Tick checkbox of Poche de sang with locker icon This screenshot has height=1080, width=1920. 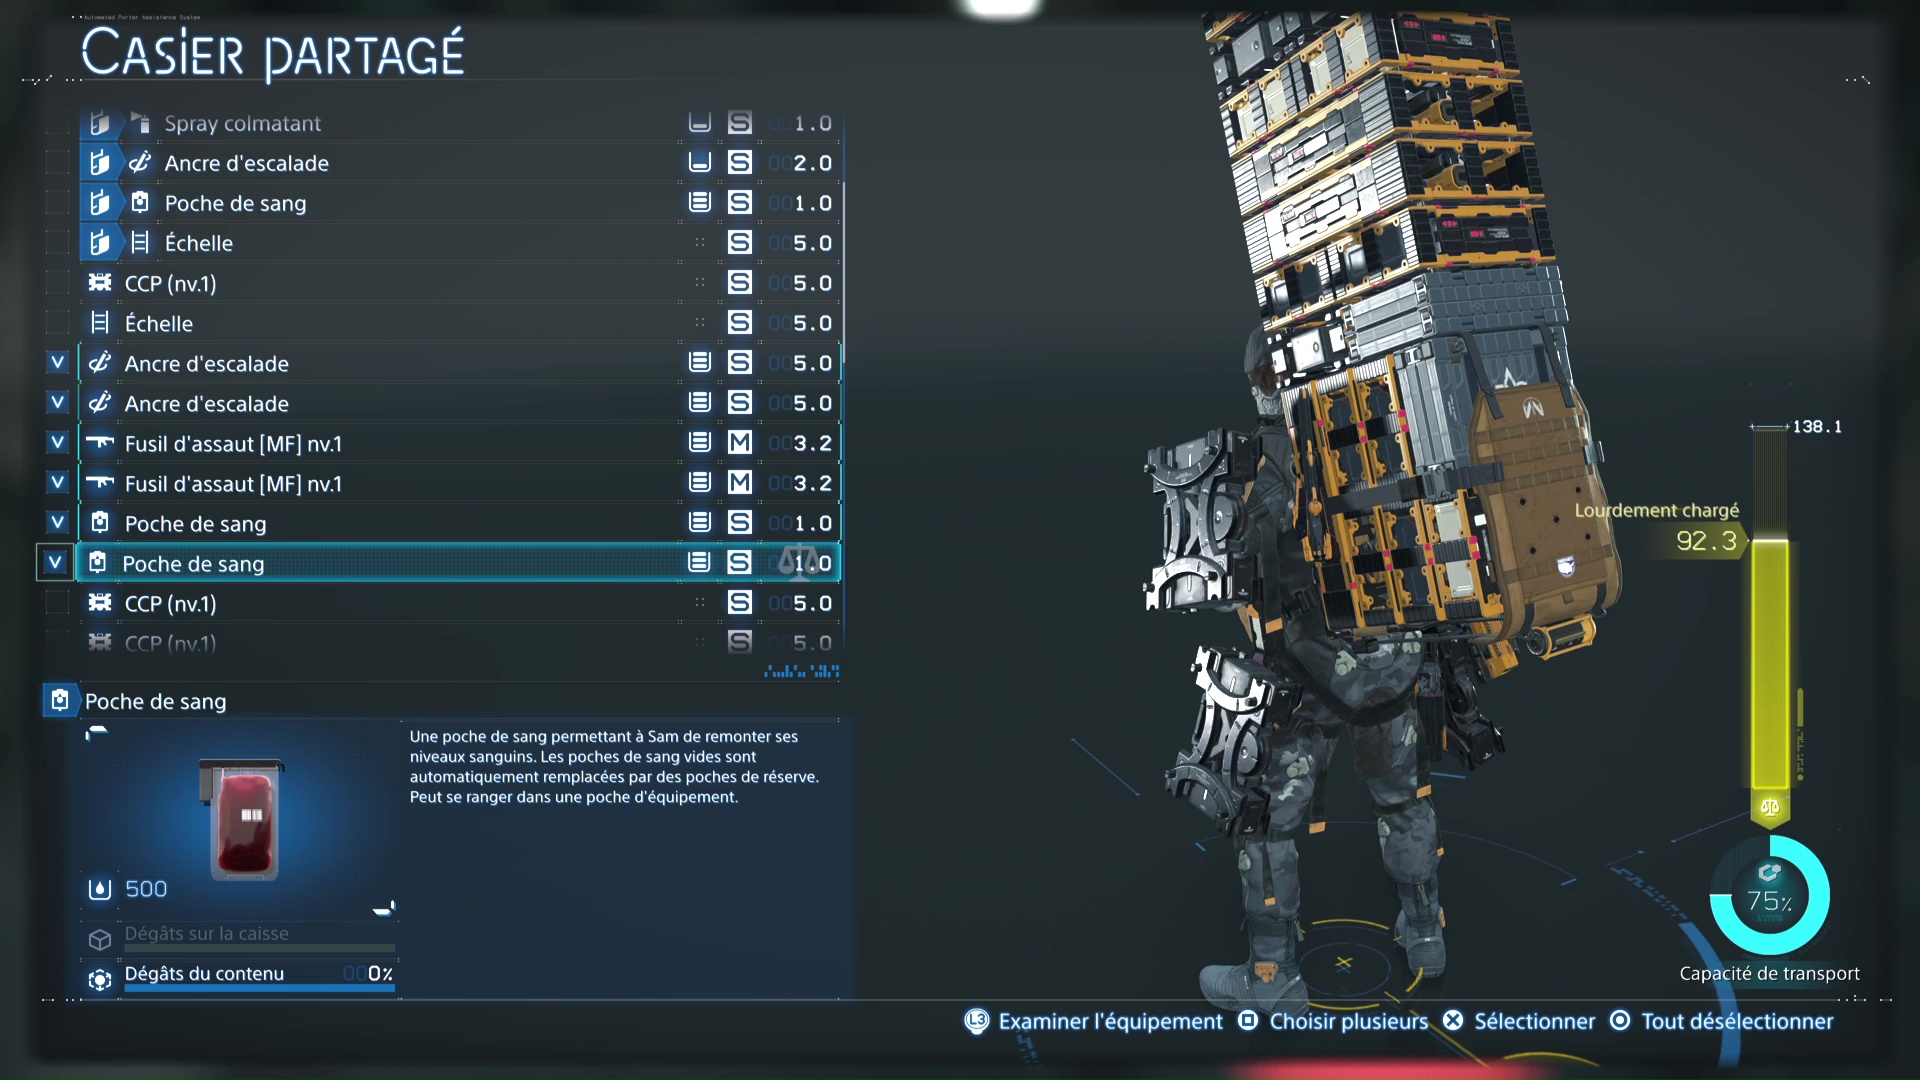click(x=58, y=203)
